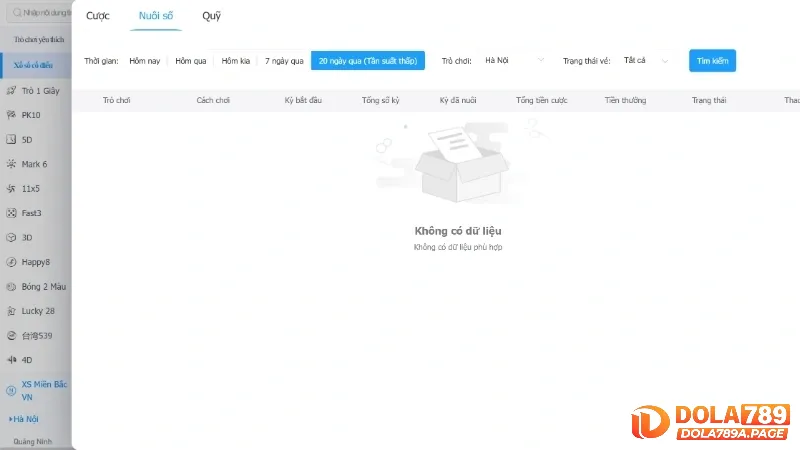Screen dimensions: 800x450
Task: Open the Trạng thái vé dropdown
Action: 646,61
